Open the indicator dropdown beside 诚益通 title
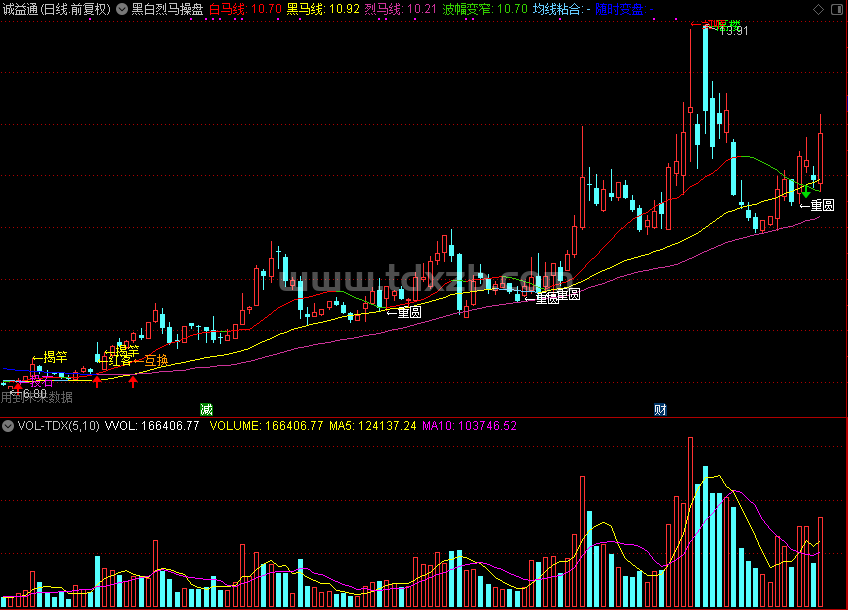Screen dimensions: 848x610 (122, 9)
